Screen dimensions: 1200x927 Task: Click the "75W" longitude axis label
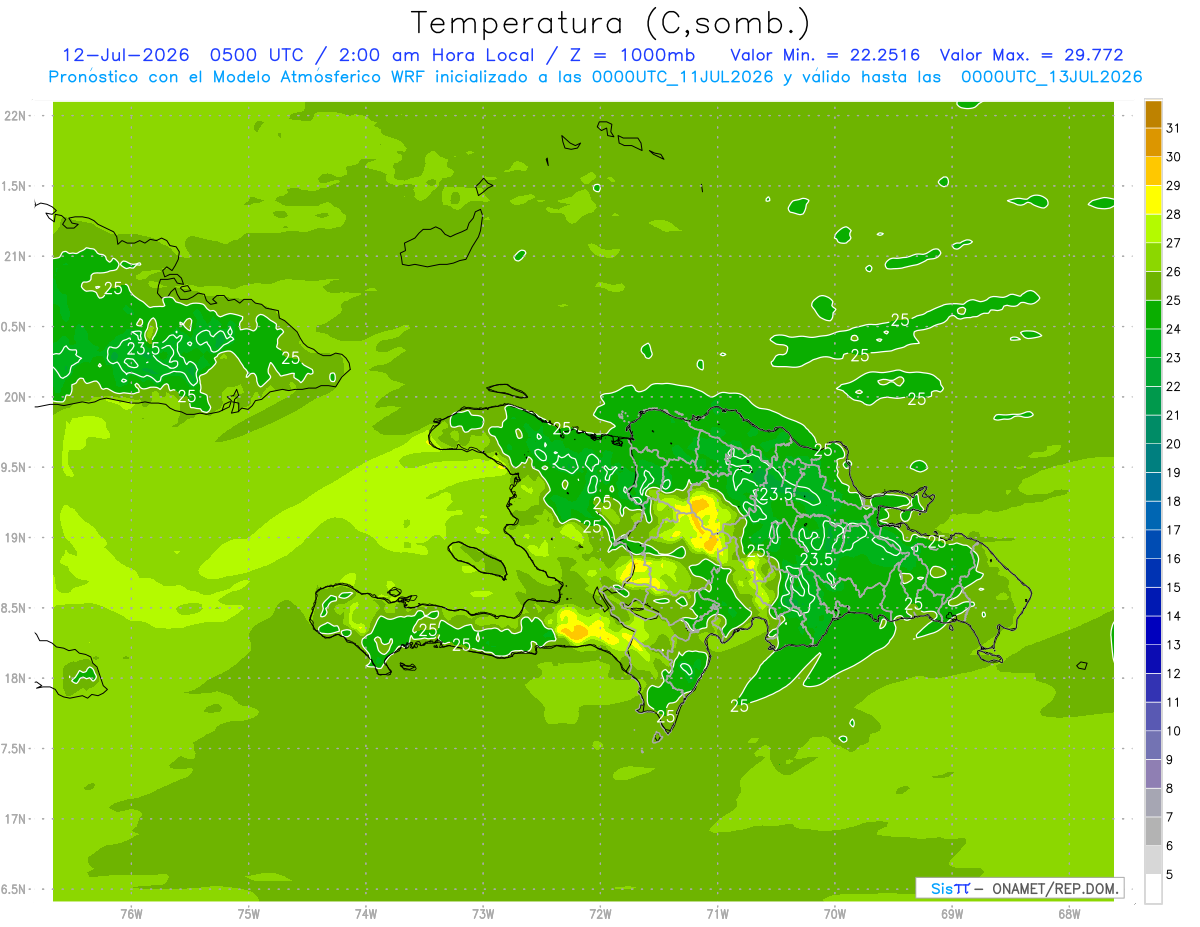coord(249,914)
